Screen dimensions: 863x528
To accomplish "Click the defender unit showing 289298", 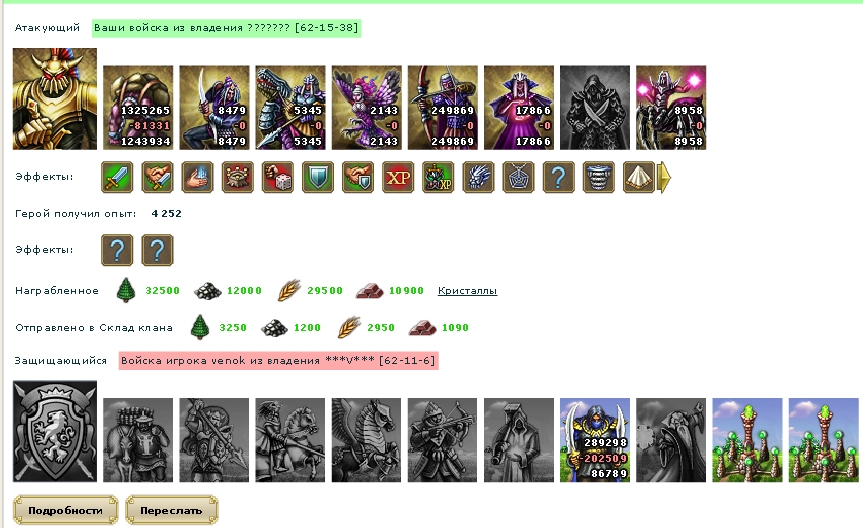I will [595, 440].
